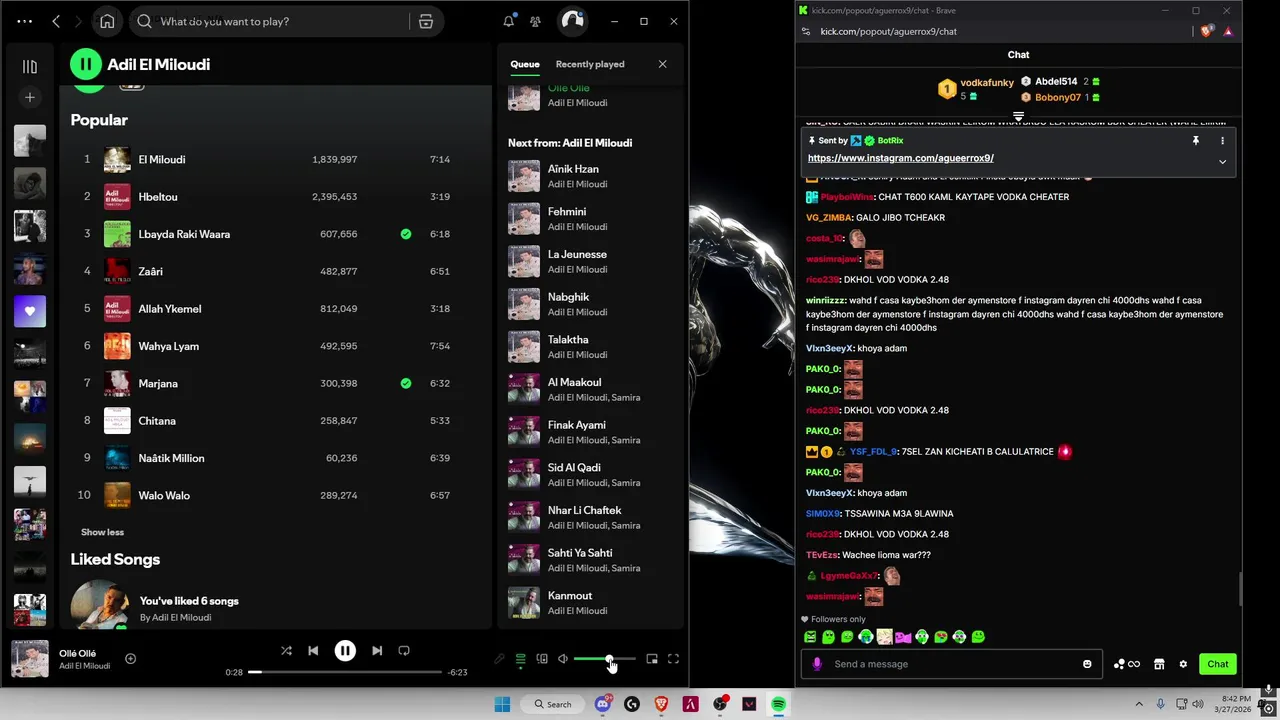1280x720 pixels.
Task: Open Discord from the taskbar
Action: 602,704
